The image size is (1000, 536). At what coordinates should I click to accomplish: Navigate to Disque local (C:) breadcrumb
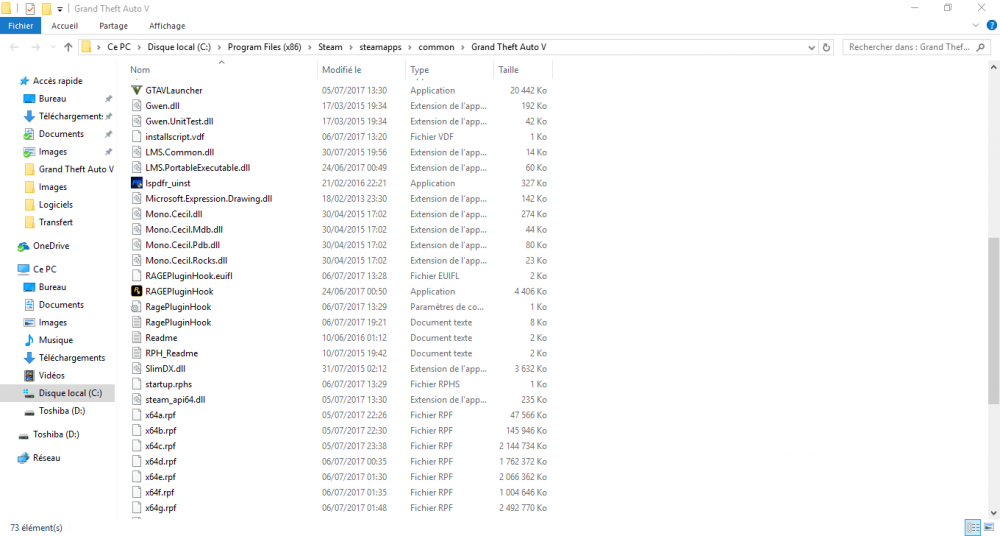pos(179,47)
